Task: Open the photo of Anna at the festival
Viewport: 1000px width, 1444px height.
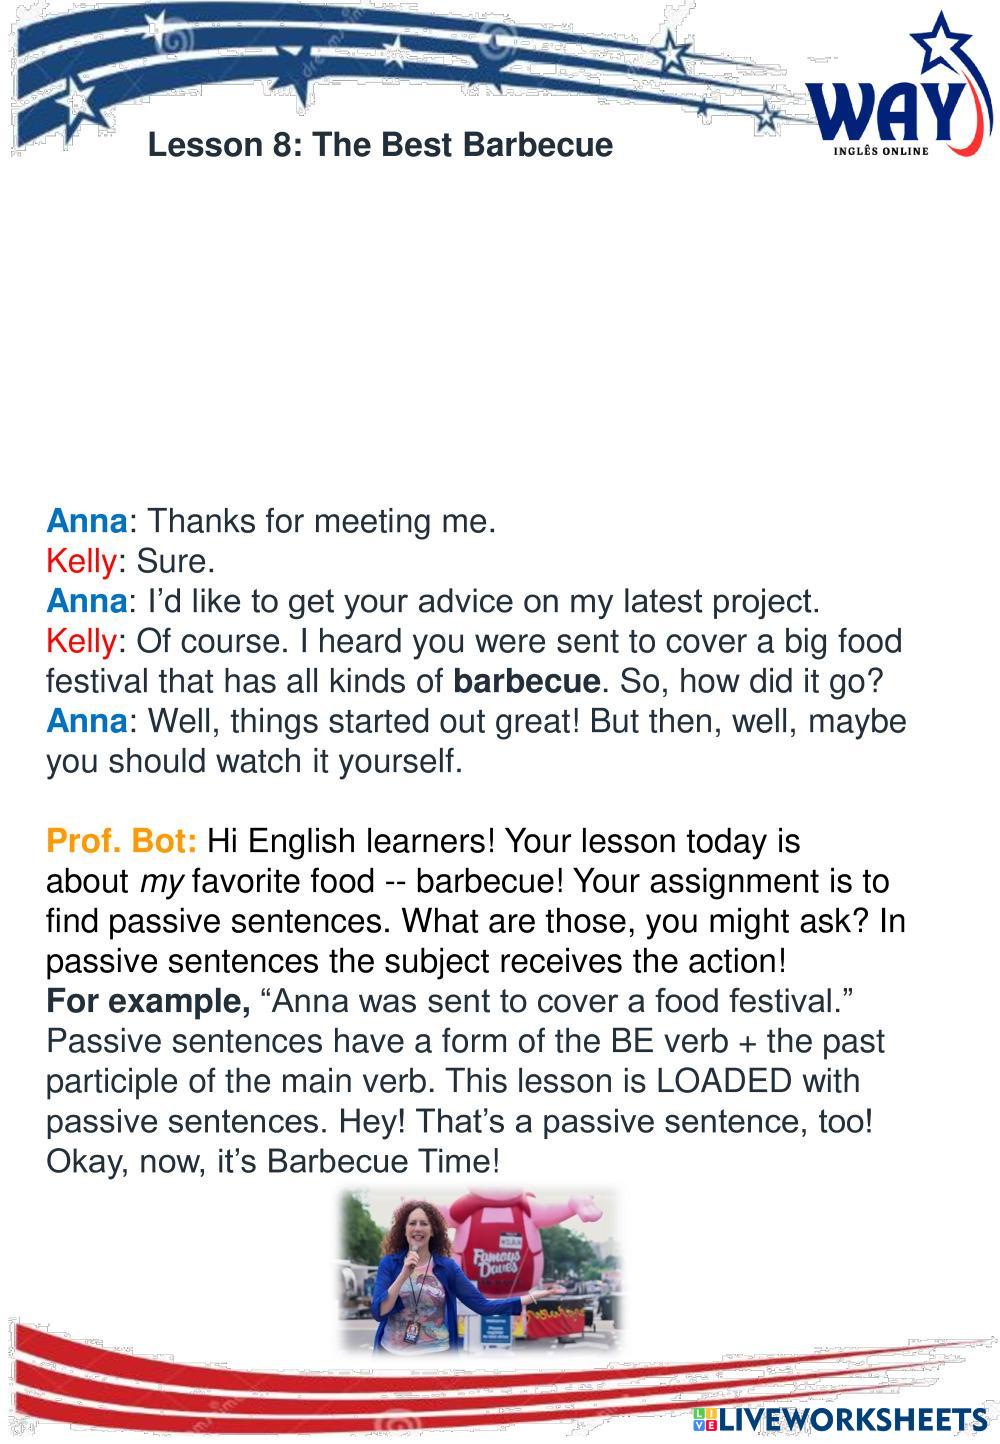Action: point(480,1270)
